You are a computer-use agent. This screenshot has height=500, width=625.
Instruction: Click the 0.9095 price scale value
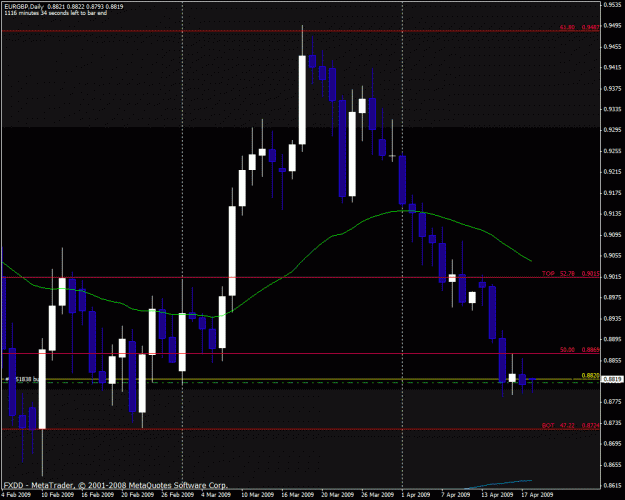[x=613, y=234]
